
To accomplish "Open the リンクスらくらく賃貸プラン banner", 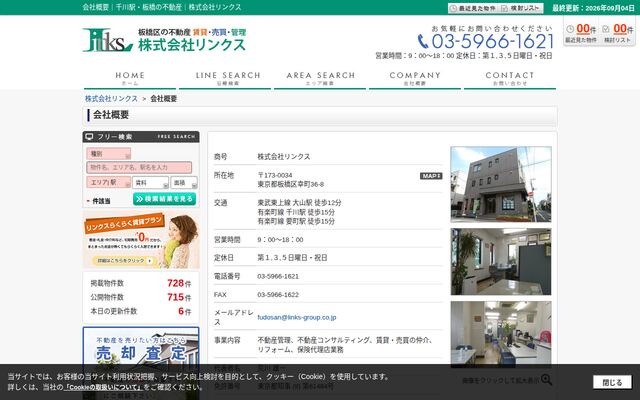I will click(141, 240).
